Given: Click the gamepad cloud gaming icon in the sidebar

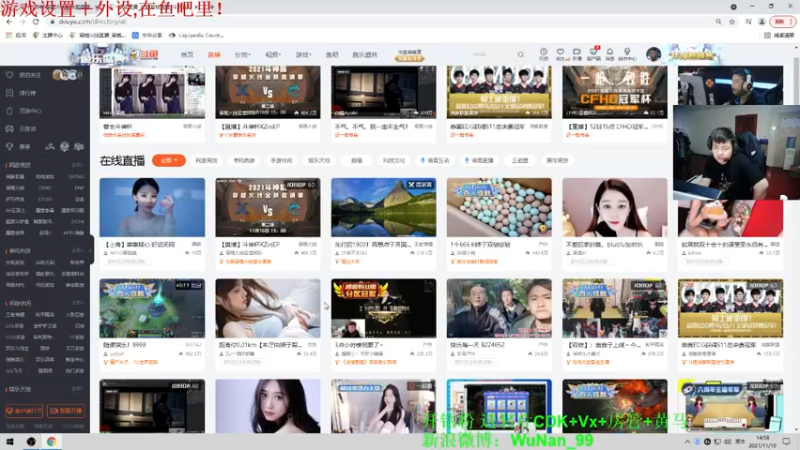Looking at the screenshot, I should click(9, 129).
